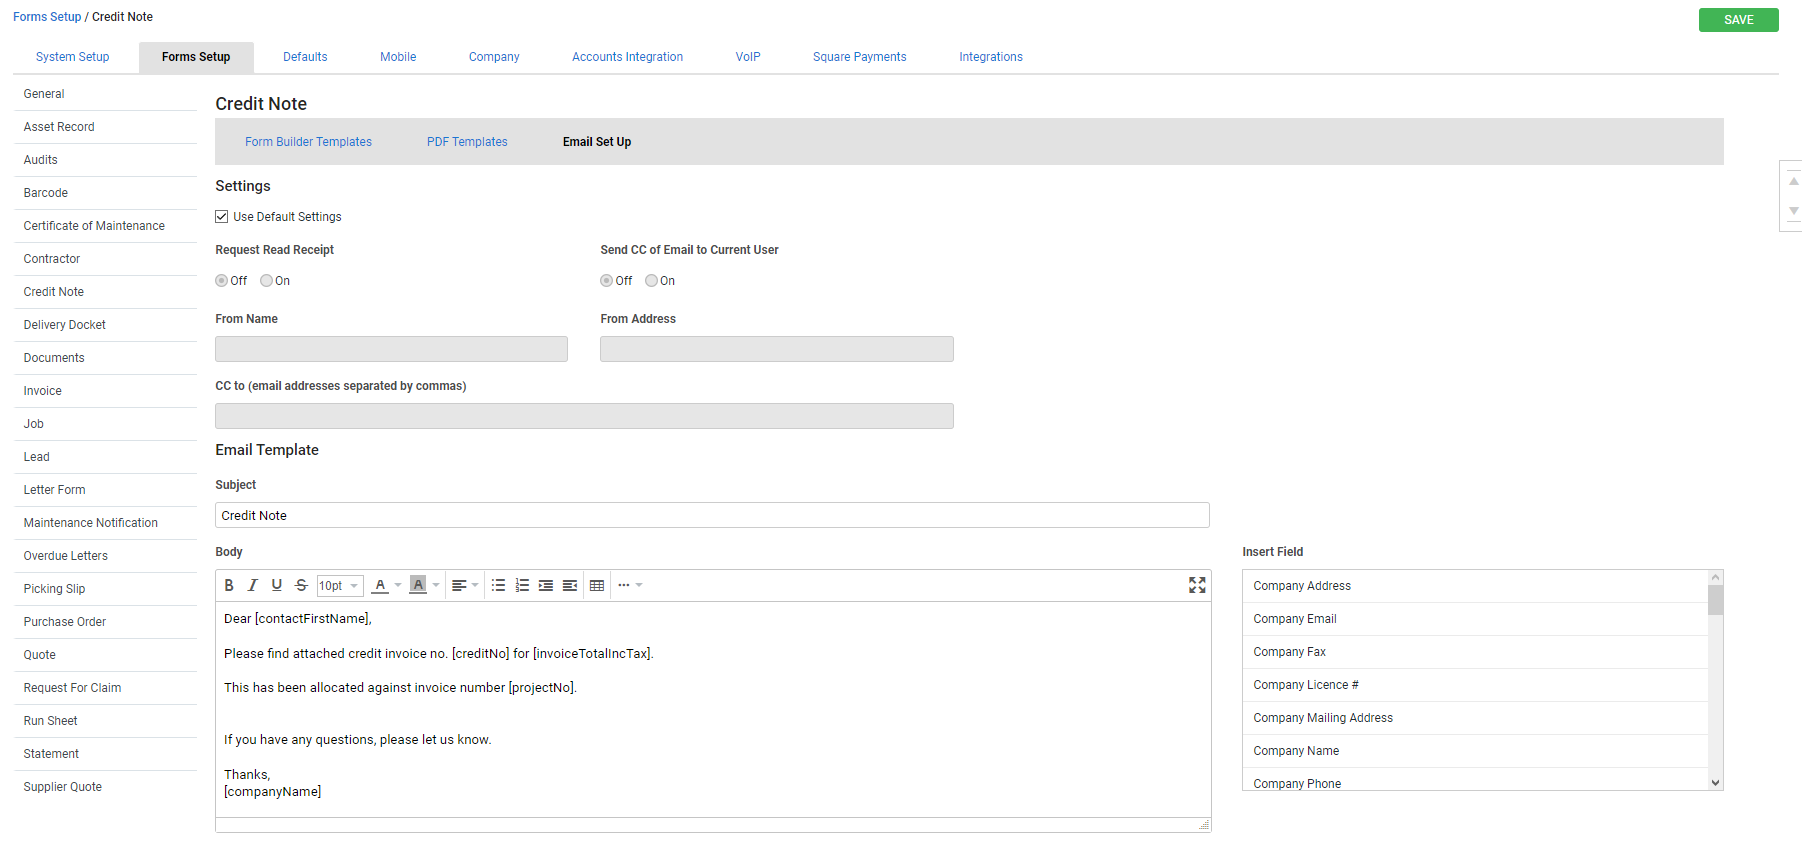Viewport: 1802px width, 860px height.
Task: Toggle bold formatting in body editor
Action: [229, 585]
